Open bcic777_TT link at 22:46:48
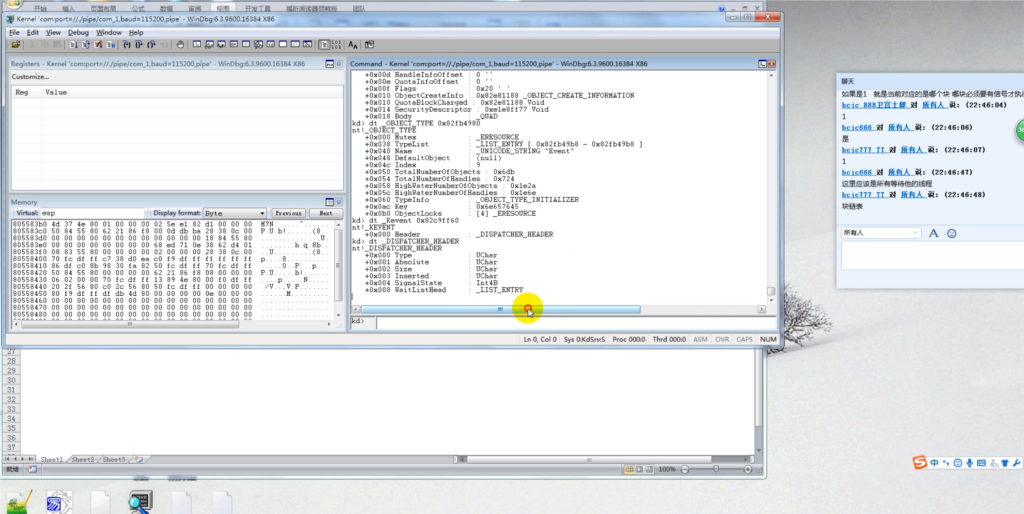The width and height of the screenshot is (1024, 514). 863,195
